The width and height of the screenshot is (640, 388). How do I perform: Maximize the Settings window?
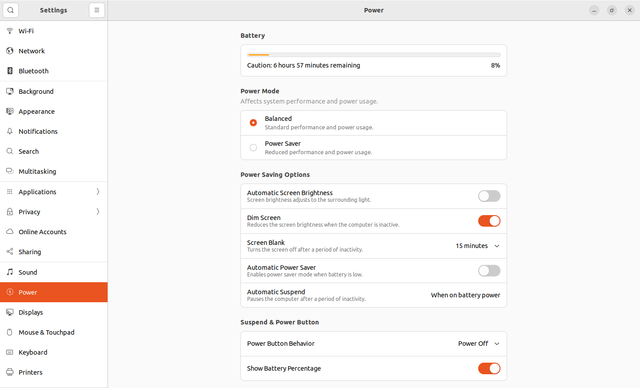click(x=612, y=10)
